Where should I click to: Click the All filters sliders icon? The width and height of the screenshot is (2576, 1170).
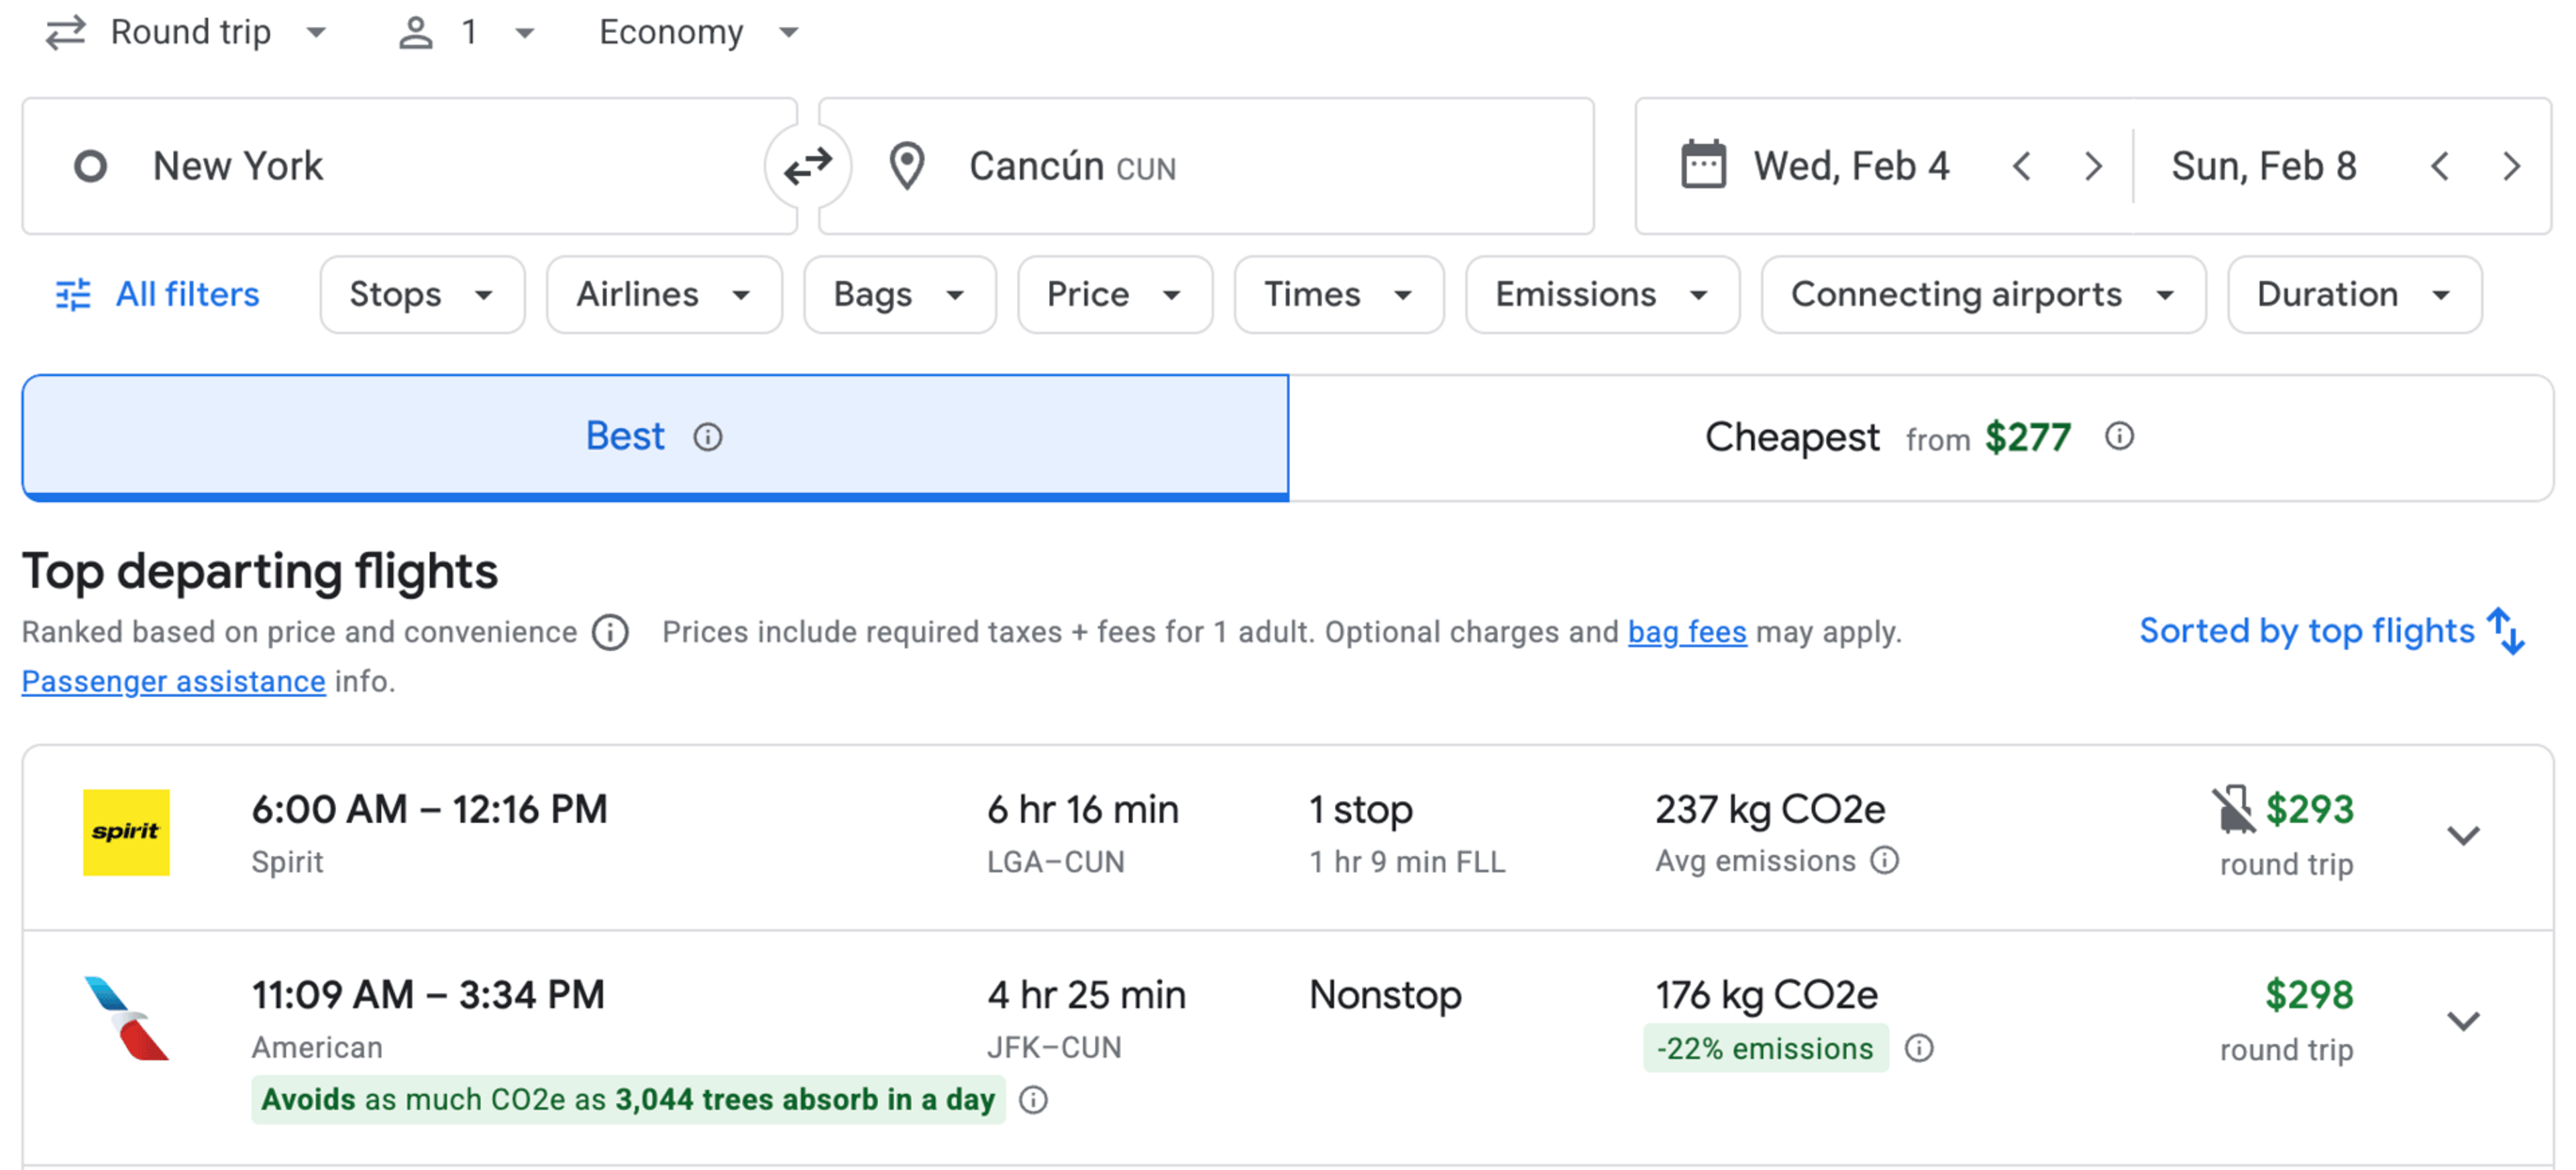[73, 295]
